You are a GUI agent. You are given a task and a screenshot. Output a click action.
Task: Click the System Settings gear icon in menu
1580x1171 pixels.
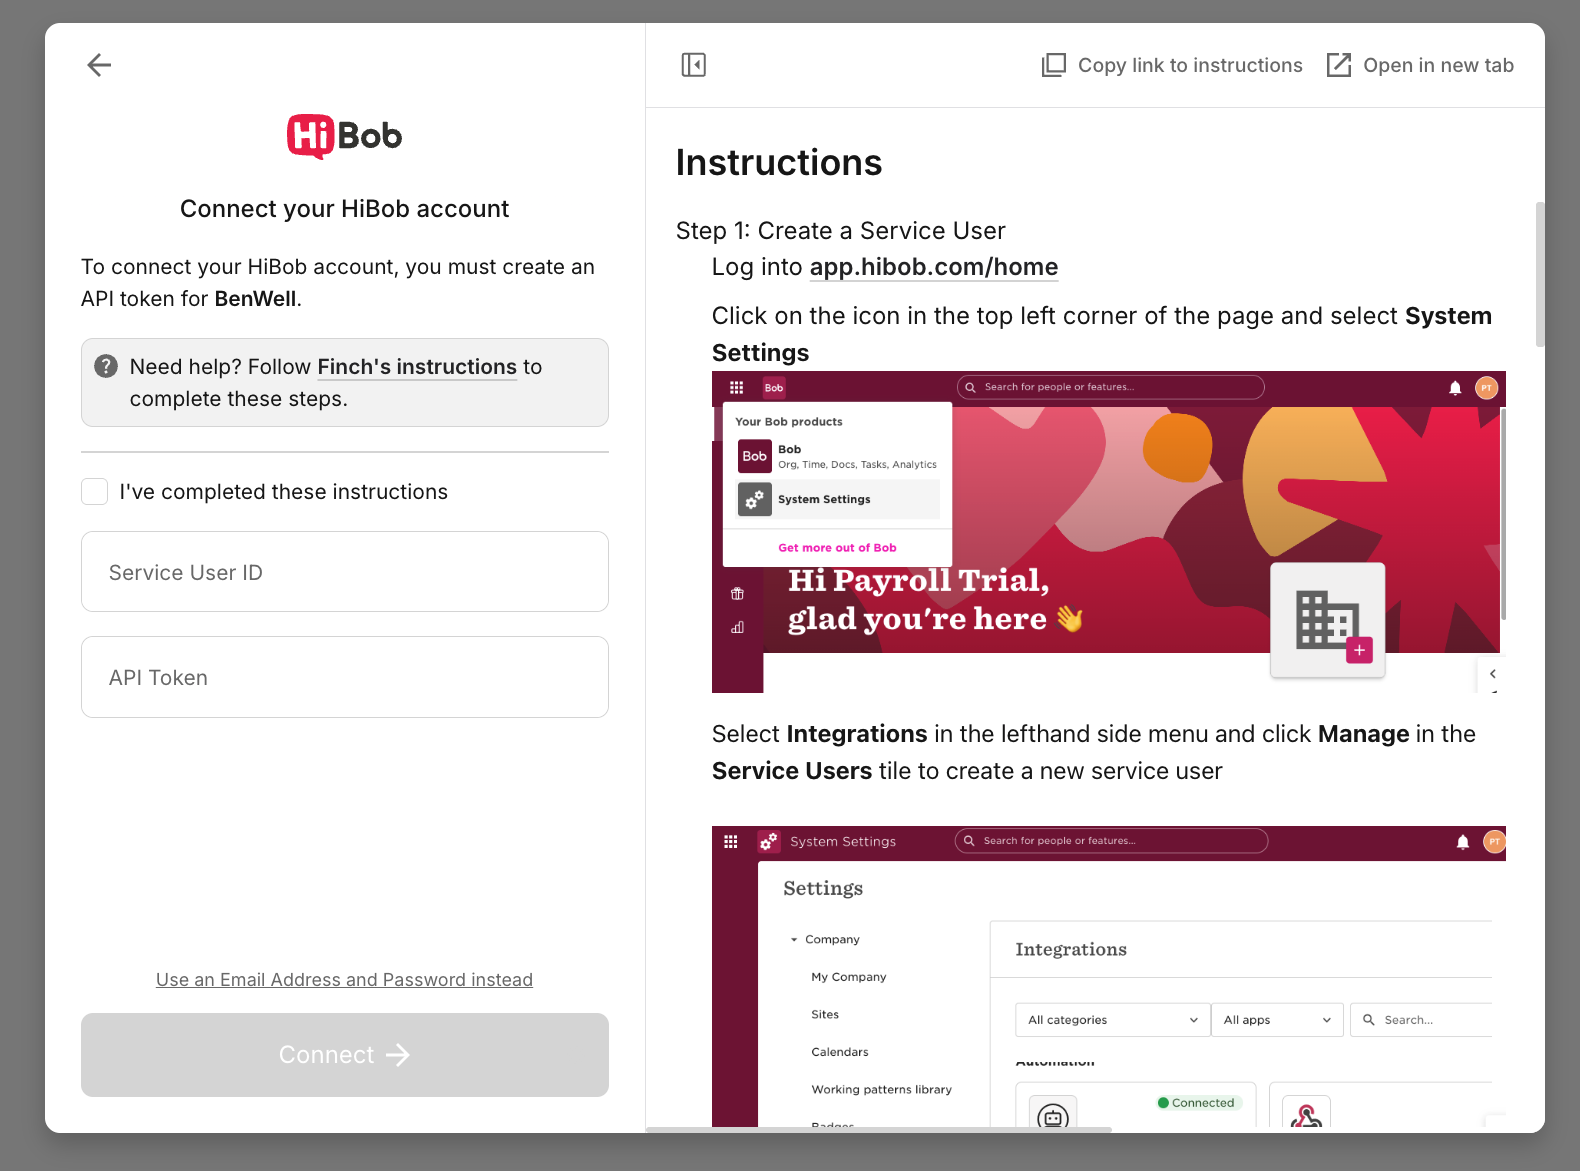(x=755, y=499)
